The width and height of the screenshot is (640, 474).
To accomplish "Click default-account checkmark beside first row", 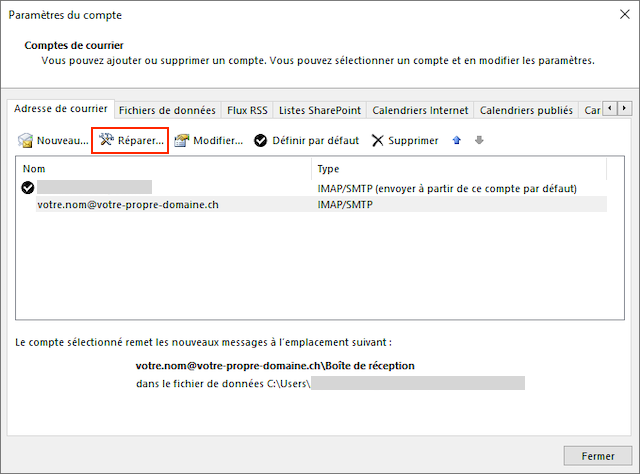I will coord(28,188).
